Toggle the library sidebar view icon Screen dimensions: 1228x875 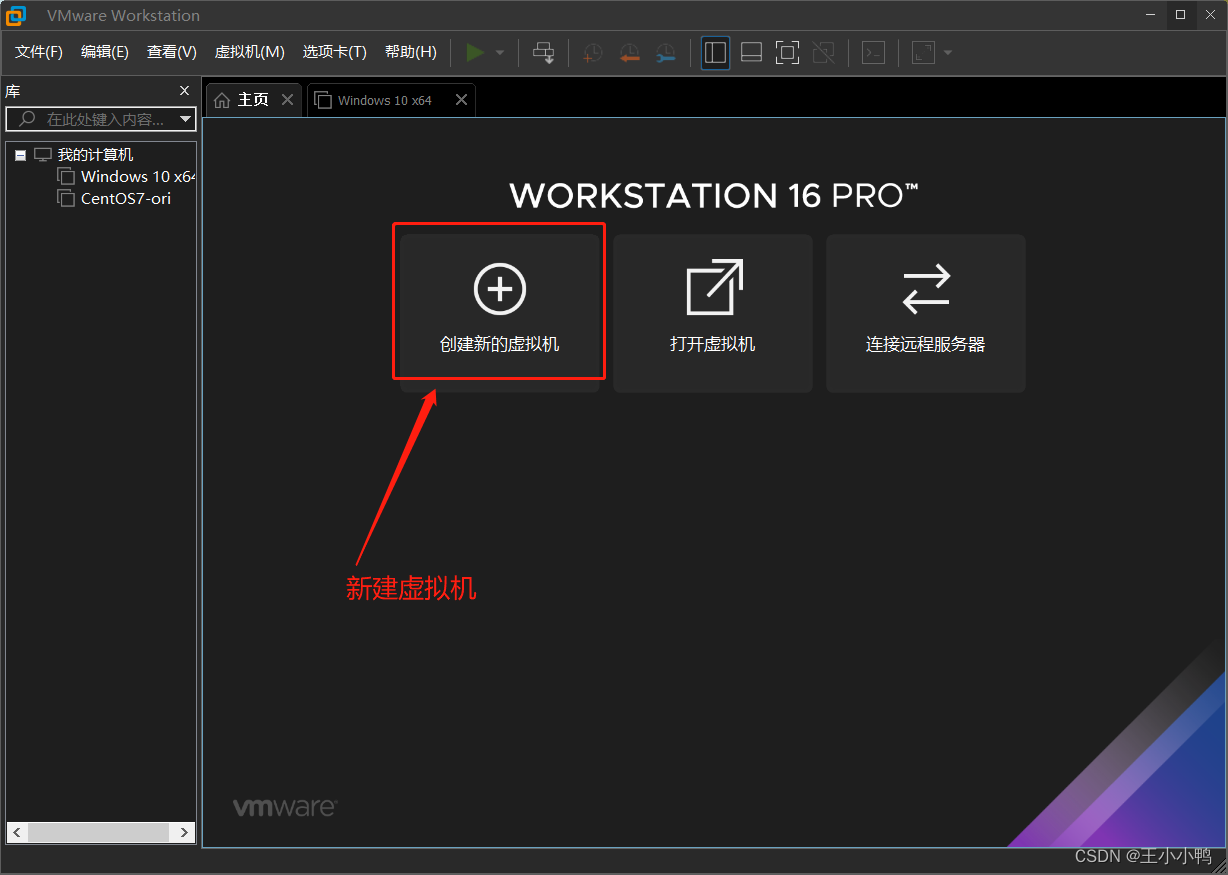[715, 52]
